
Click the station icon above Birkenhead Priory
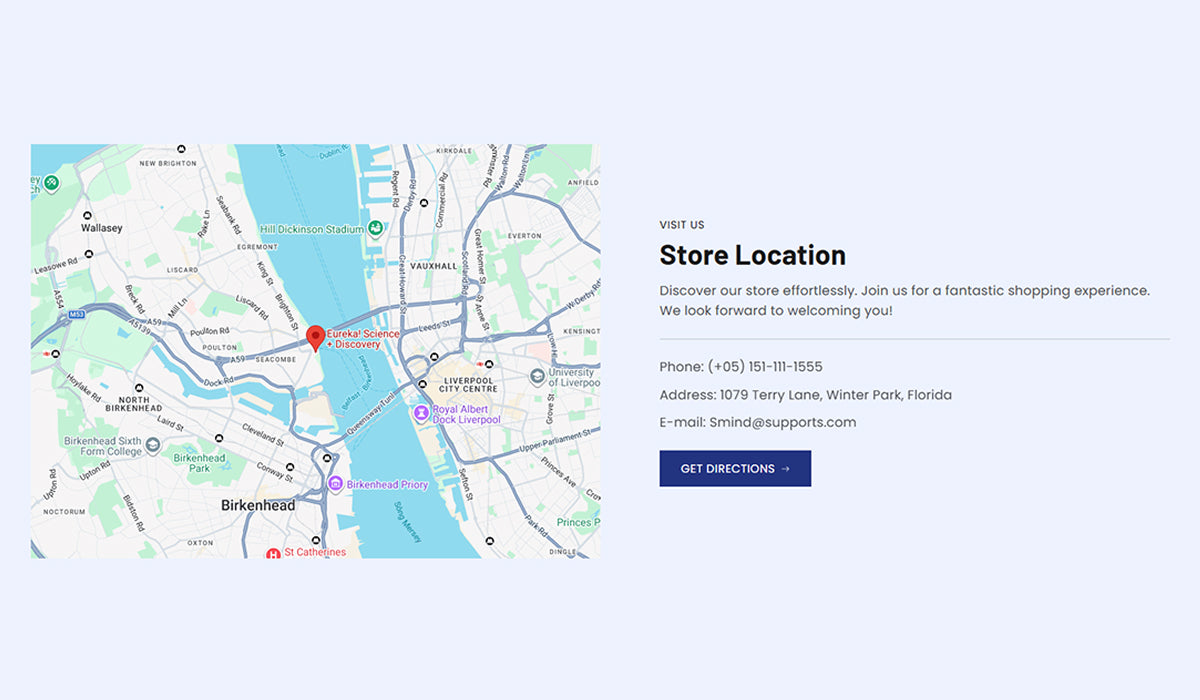(x=325, y=458)
